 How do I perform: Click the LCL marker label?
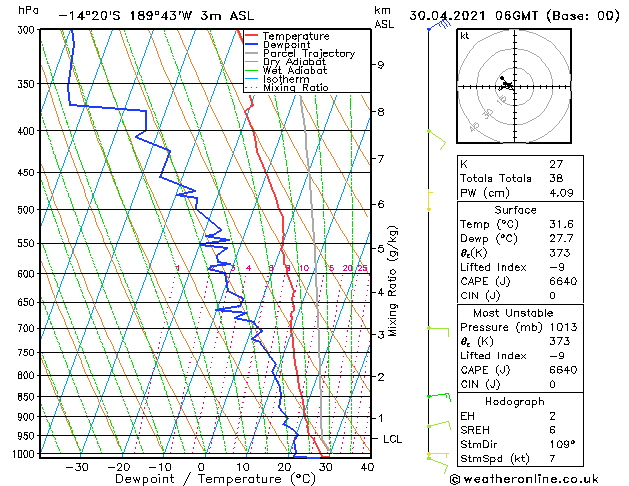tap(394, 439)
